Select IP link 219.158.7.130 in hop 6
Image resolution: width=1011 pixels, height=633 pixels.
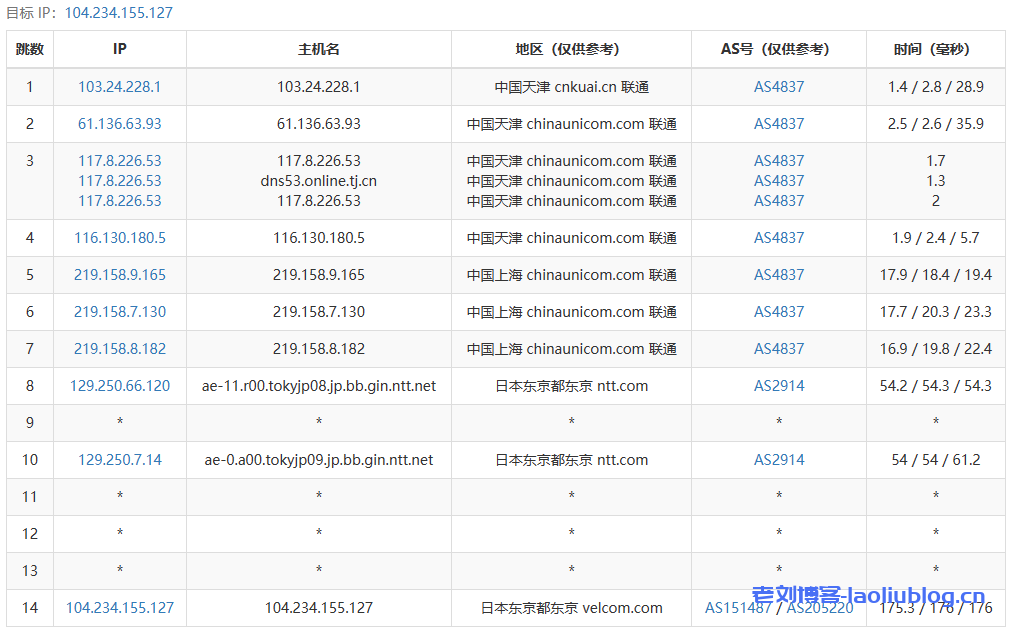point(119,312)
